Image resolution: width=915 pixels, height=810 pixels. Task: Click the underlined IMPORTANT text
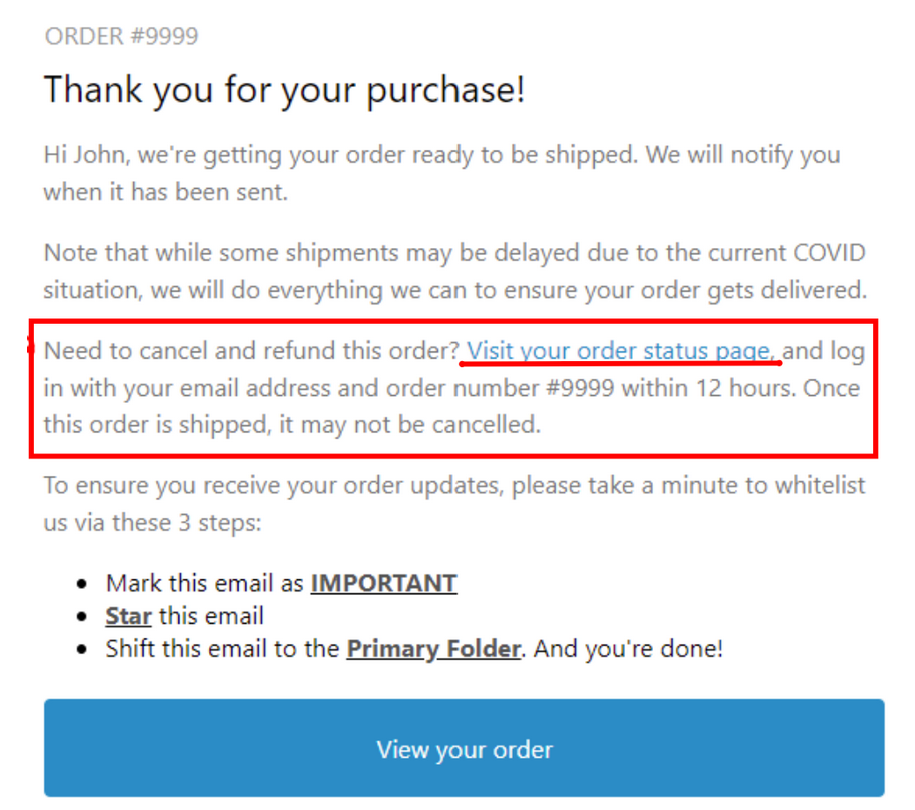coord(383,583)
